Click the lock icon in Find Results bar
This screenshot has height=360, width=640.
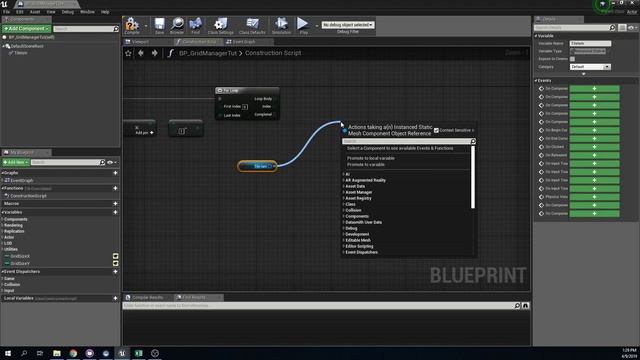click(526, 306)
